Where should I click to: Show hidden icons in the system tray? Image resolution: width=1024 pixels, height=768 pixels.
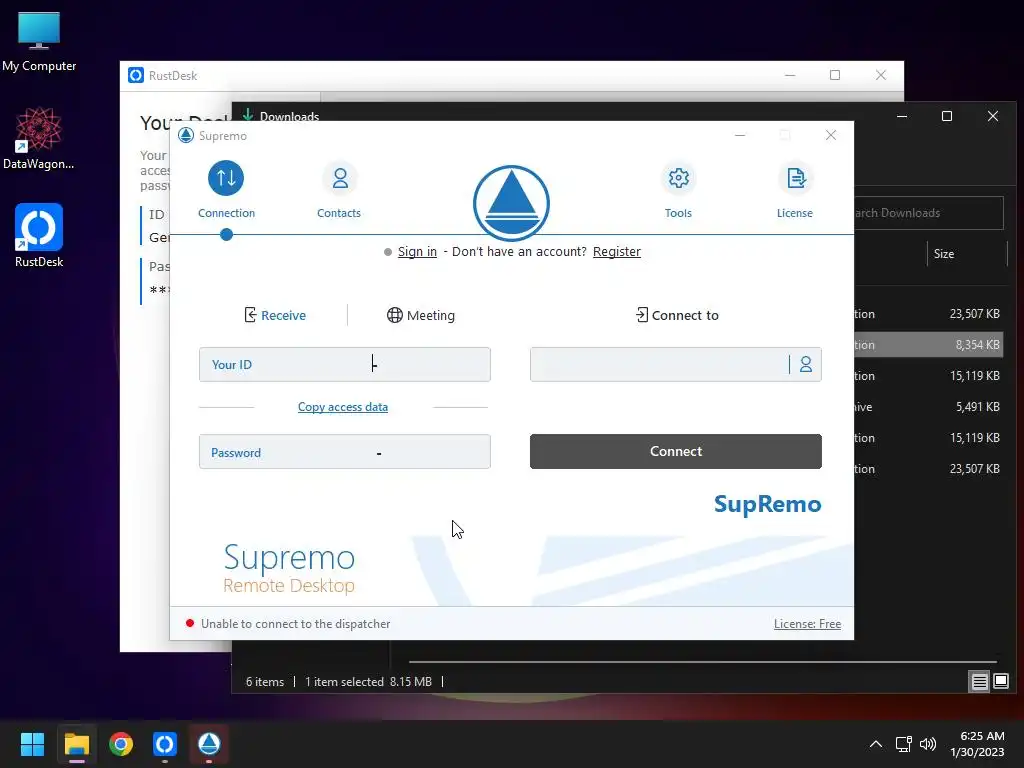(x=876, y=744)
